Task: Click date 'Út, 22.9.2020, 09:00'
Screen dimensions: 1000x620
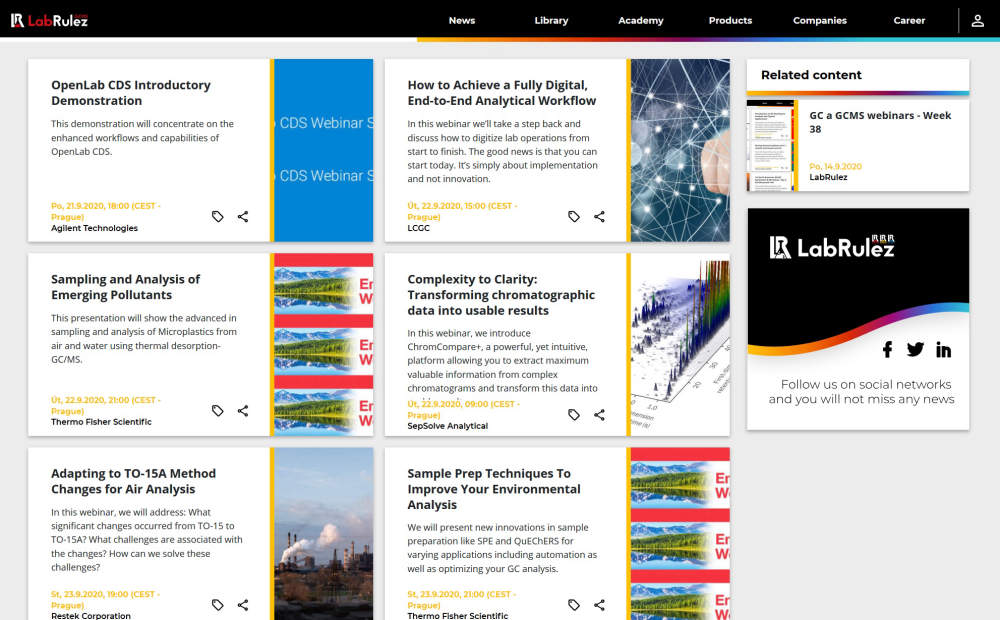Action: pyautogui.click(x=464, y=410)
